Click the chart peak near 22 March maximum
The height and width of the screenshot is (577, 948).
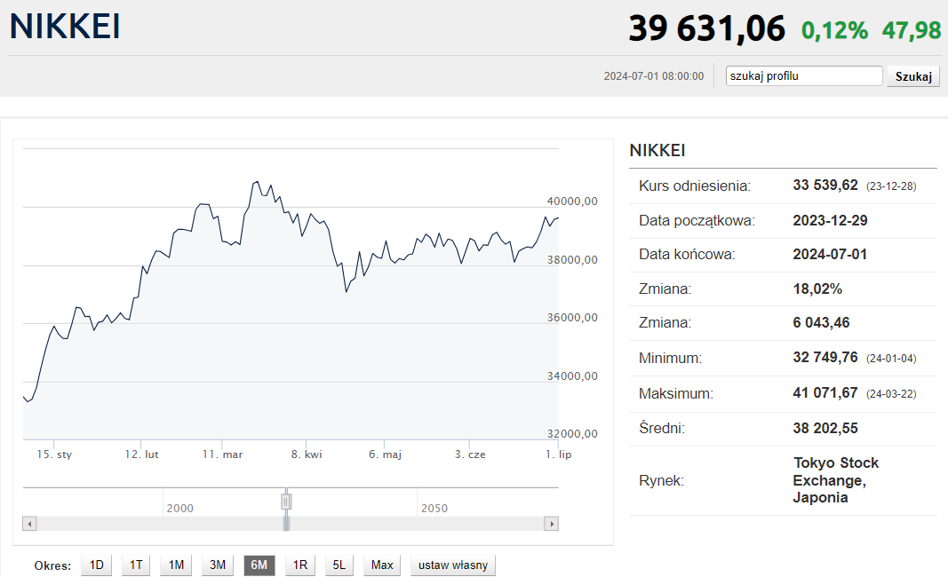(257, 181)
